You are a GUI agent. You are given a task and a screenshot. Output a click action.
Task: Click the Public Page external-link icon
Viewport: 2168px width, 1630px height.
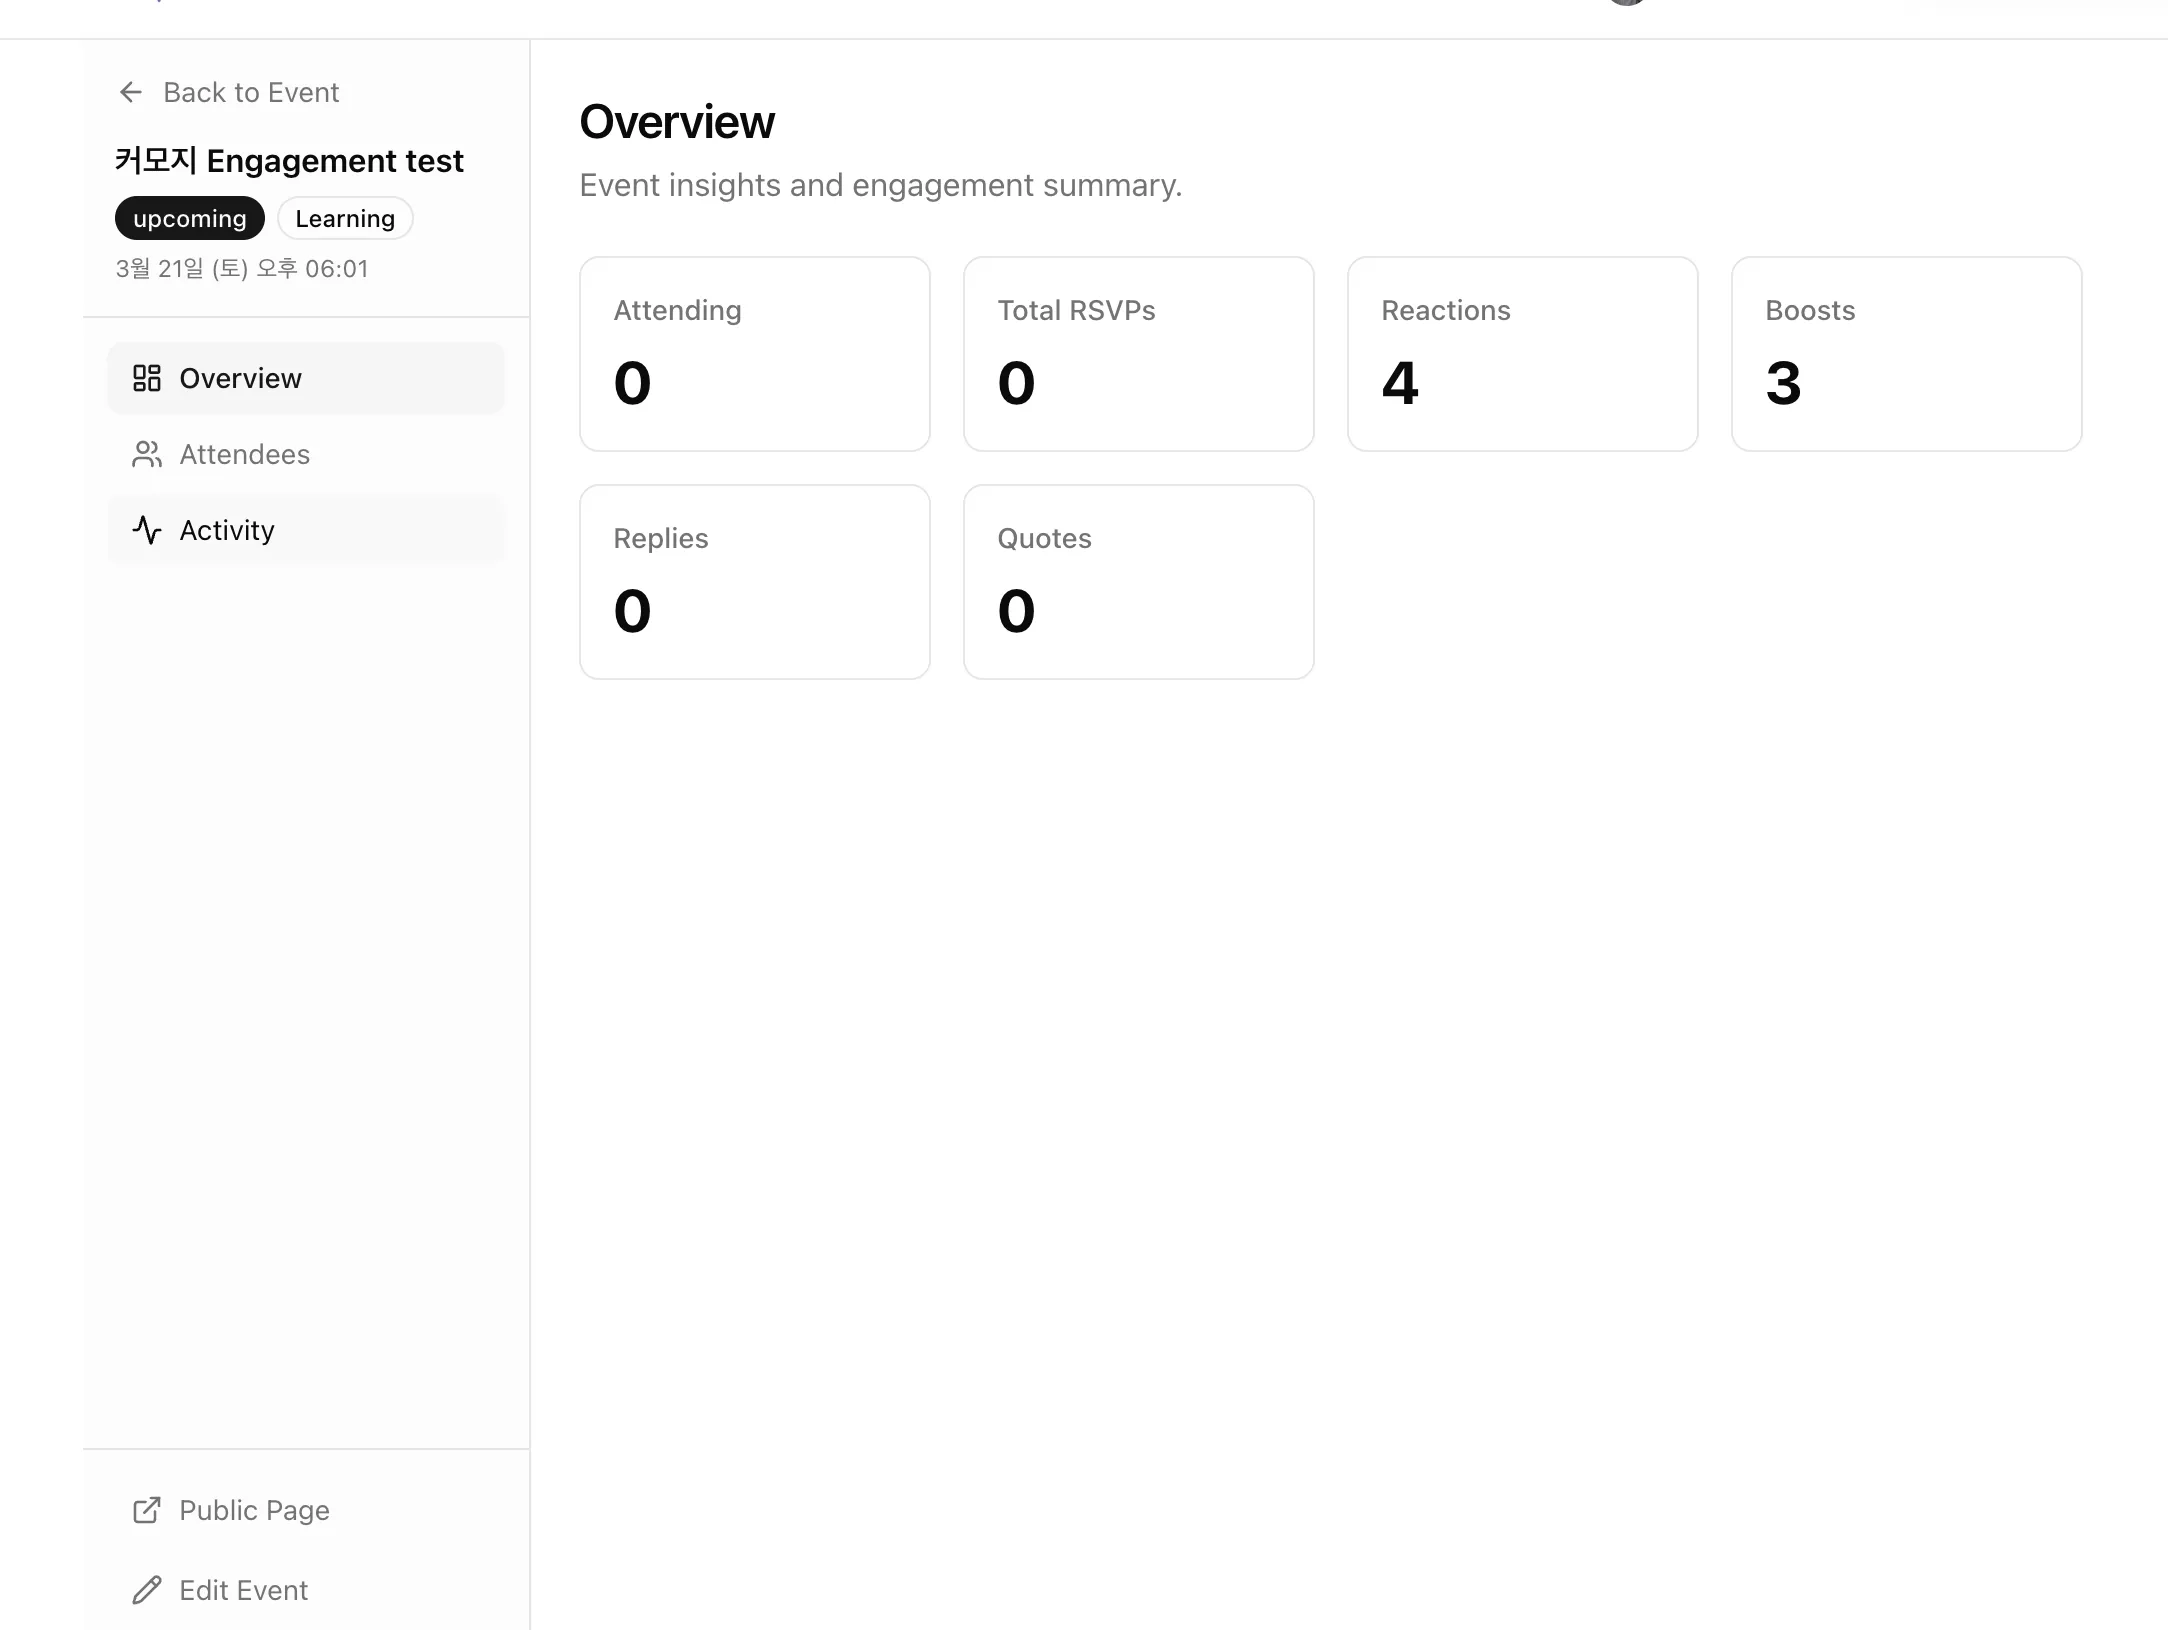[x=147, y=1510]
